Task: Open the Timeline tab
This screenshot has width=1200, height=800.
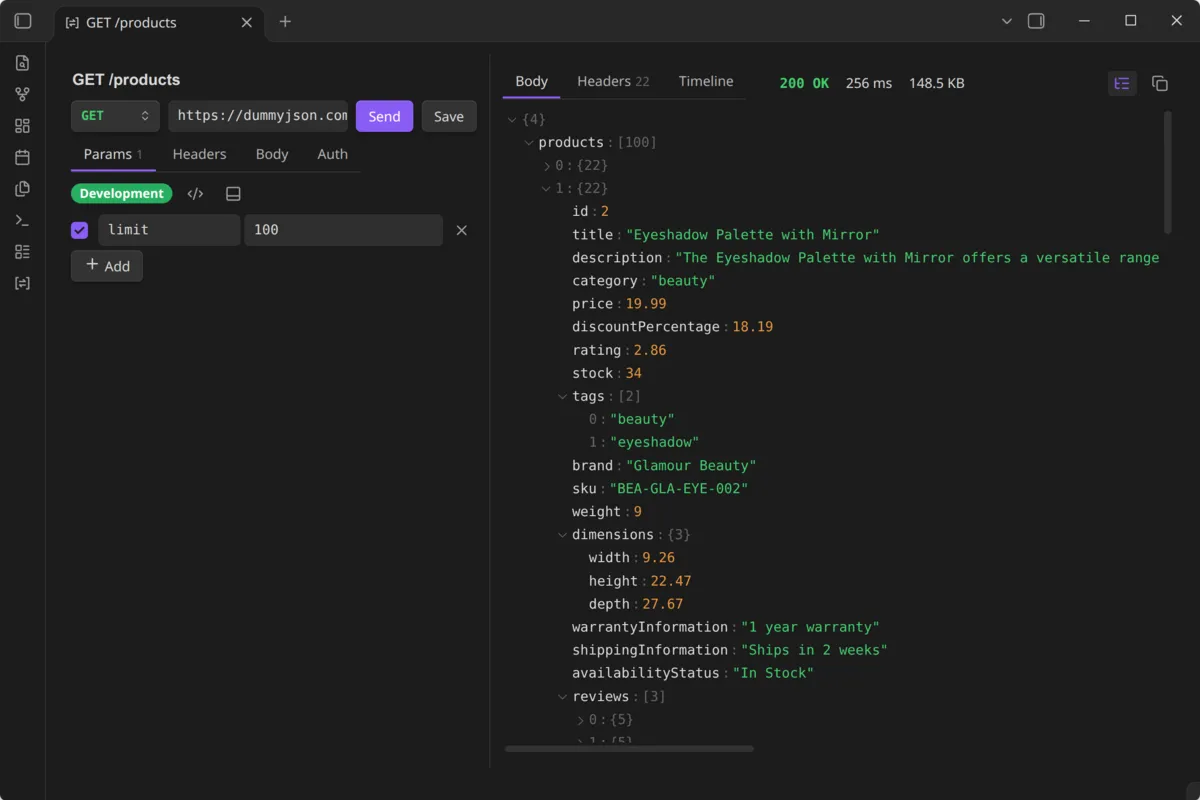Action: click(x=706, y=82)
